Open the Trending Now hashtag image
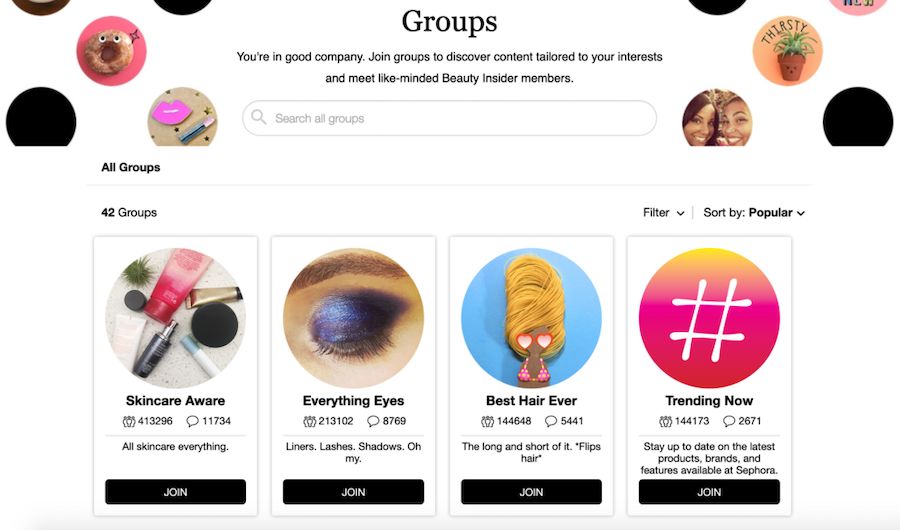The image size is (900, 530). coord(709,318)
